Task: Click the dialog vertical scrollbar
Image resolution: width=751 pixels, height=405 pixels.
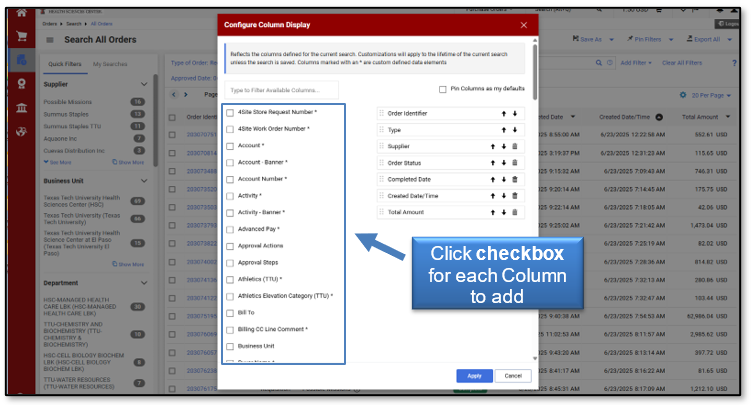Action: (535, 73)
